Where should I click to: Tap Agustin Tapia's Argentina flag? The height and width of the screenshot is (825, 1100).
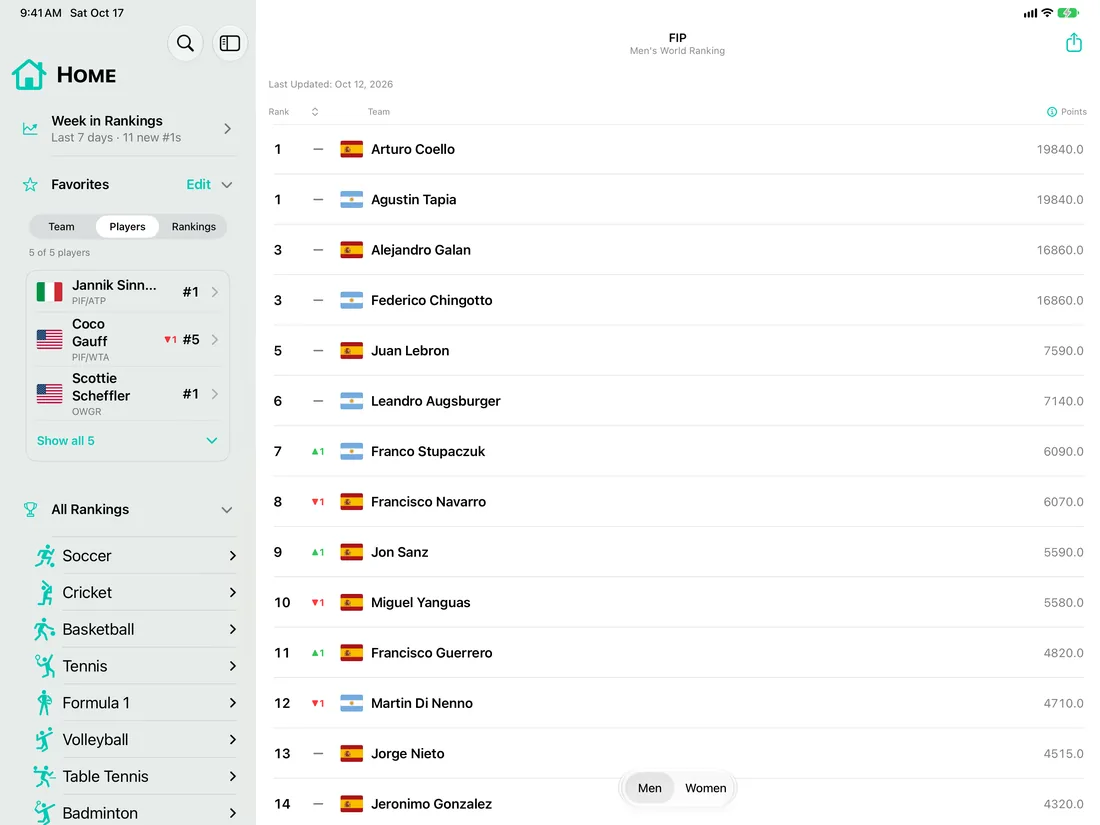pyautogui.click(x=351, y=200)
